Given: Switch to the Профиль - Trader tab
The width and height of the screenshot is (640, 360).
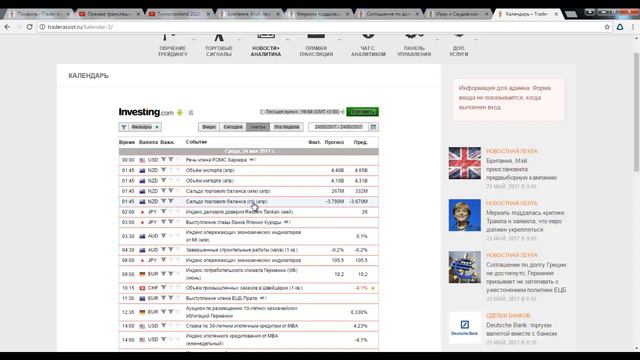Looking at the screenshot, I should point(39,14).
